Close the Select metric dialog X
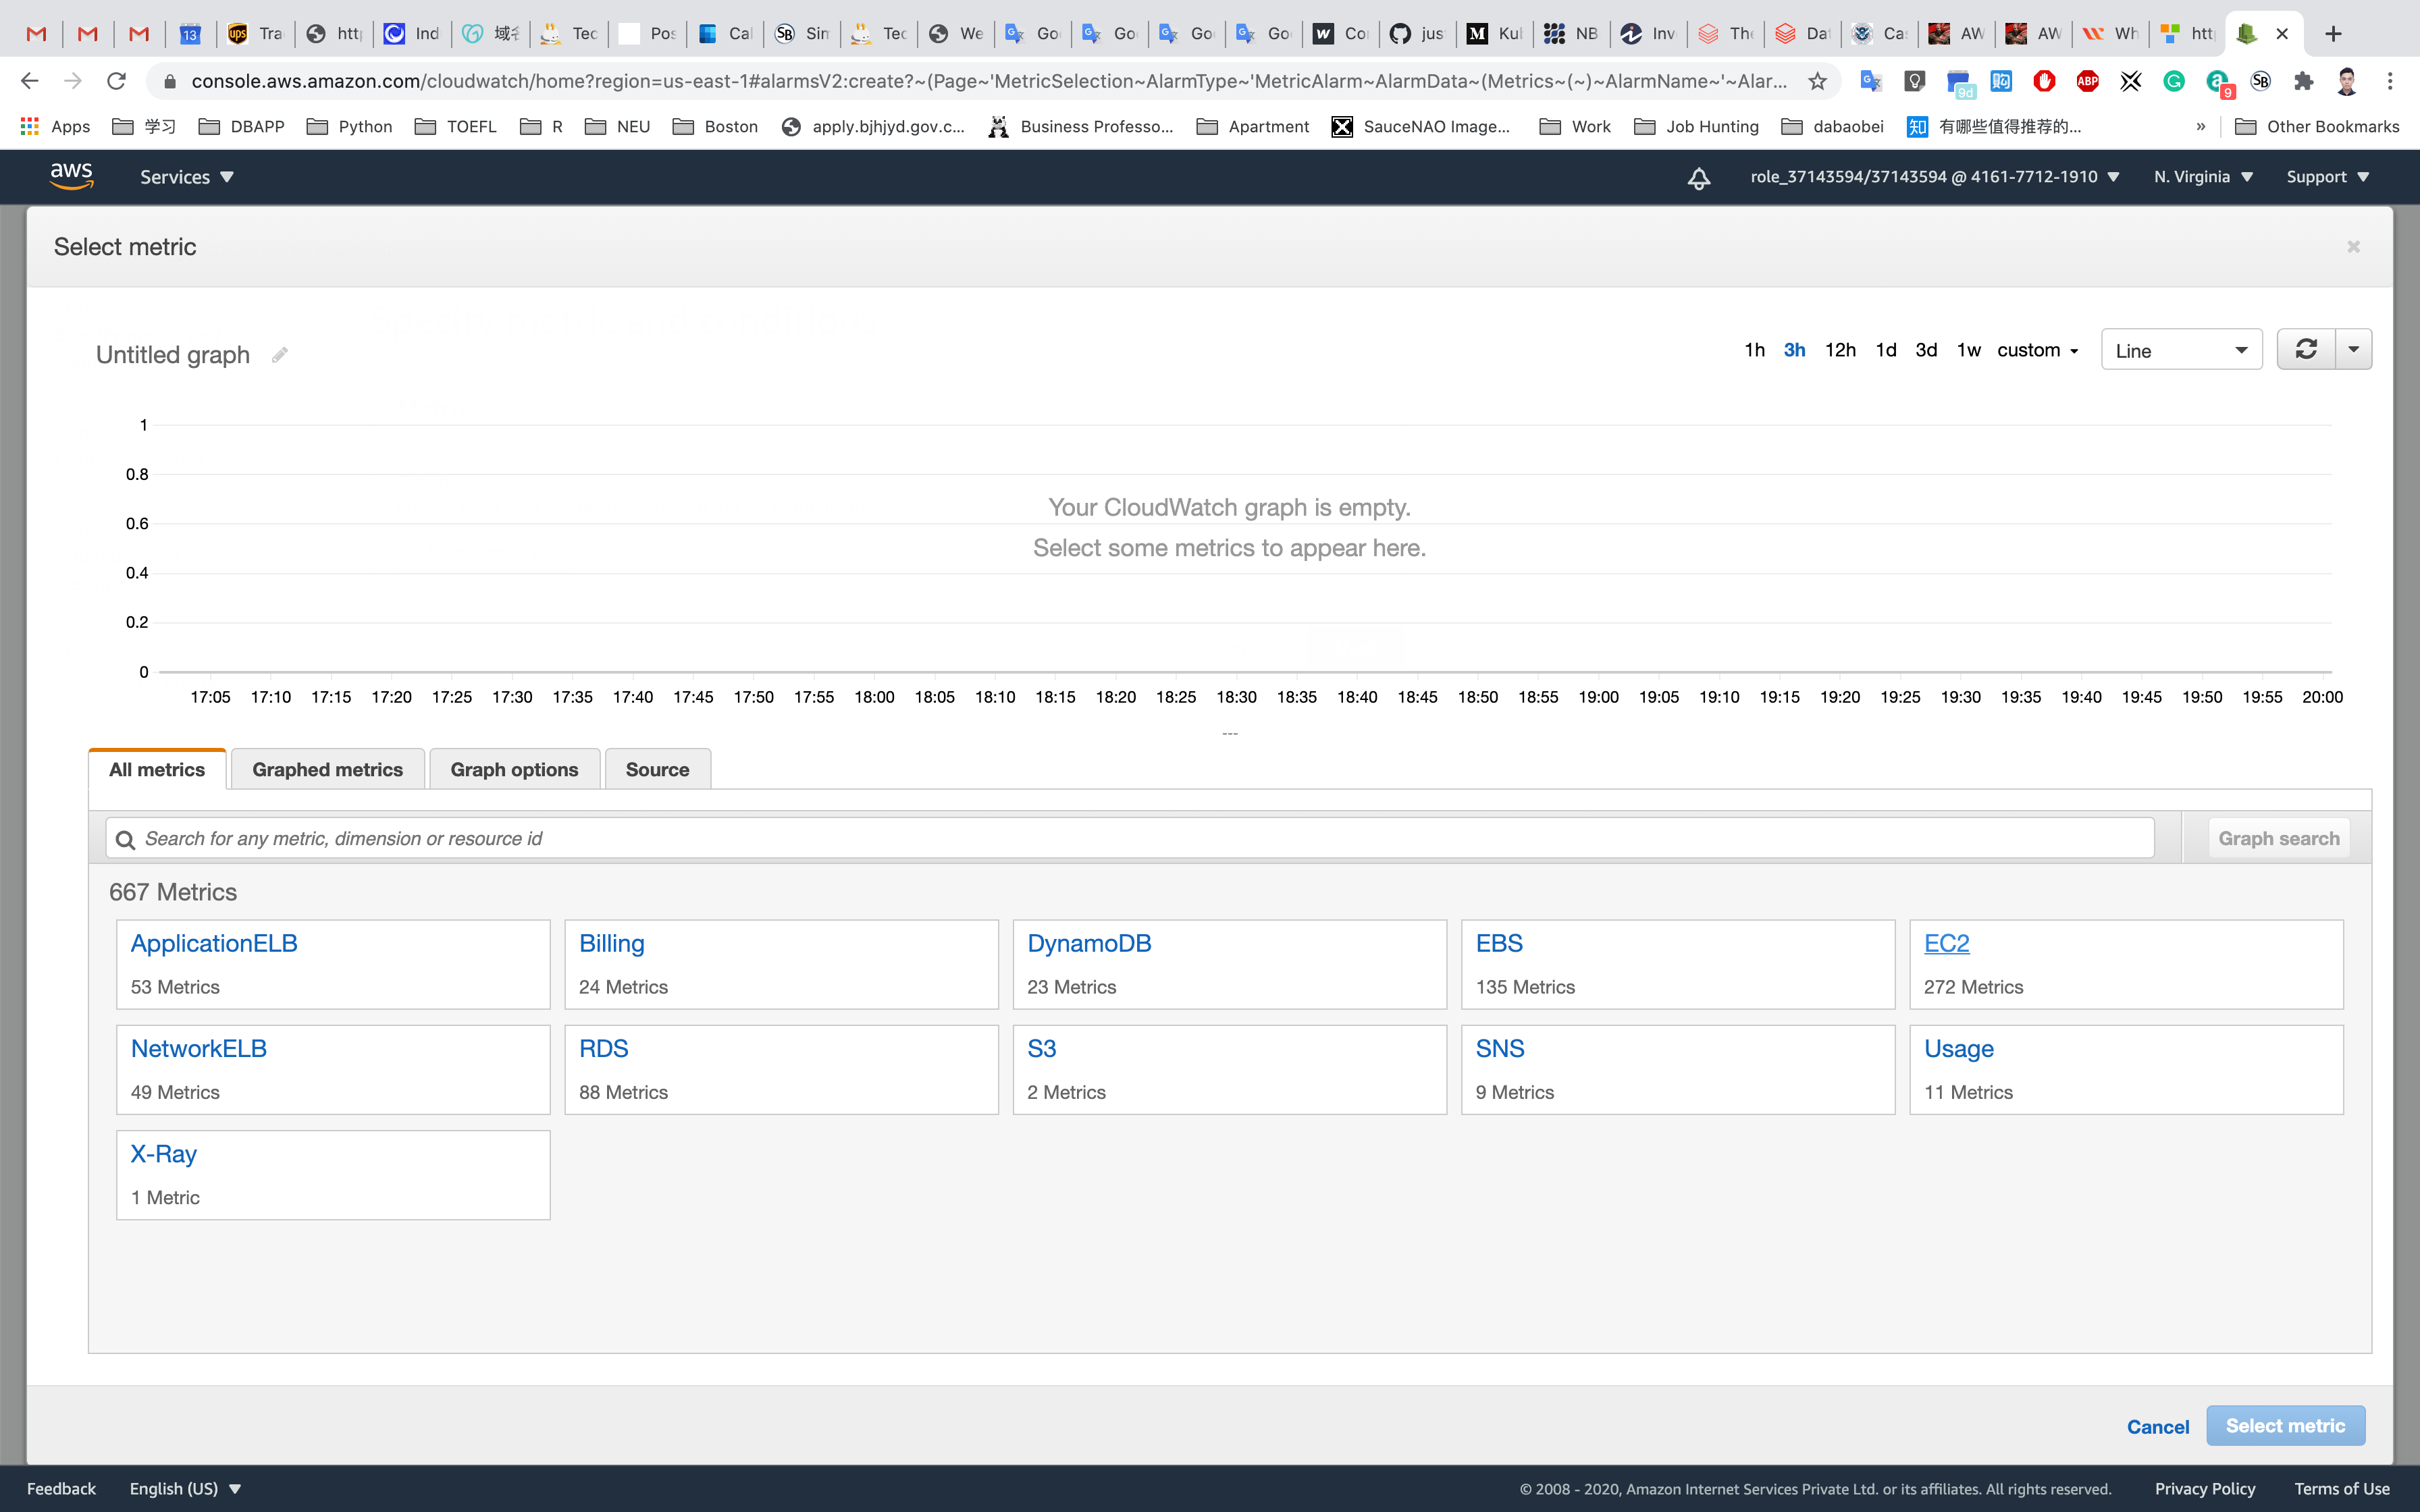This screenshot has height=1512, width=2420. click(x=2353, y=247)
